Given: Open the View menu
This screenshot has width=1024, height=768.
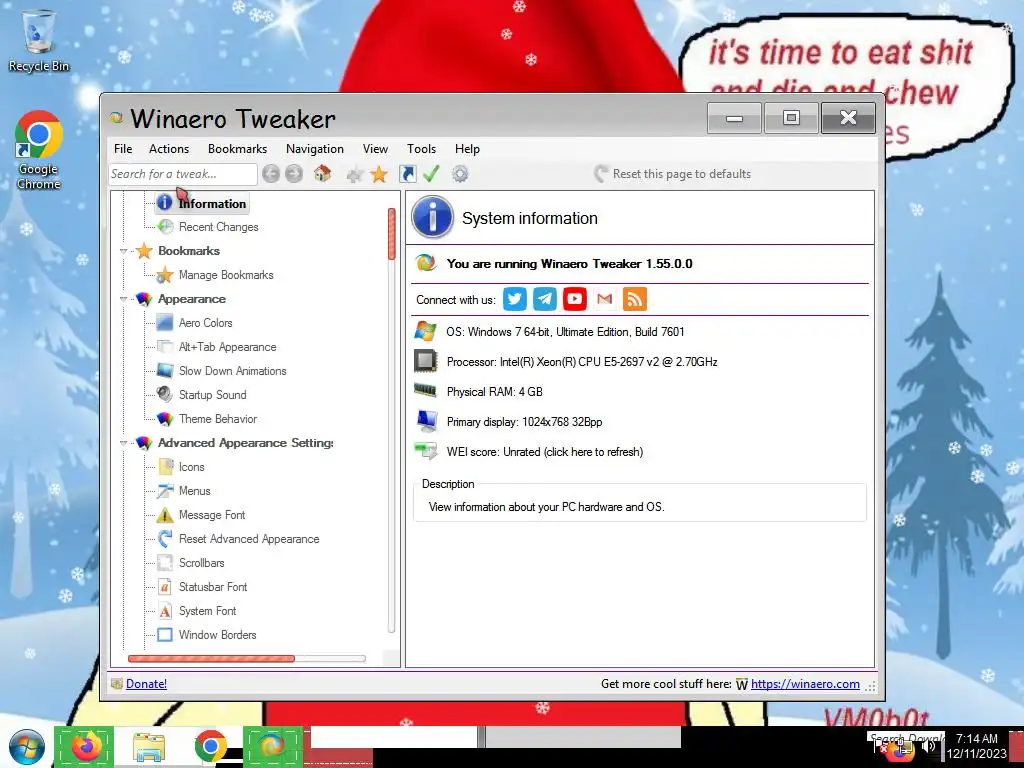Looking at the screenshot, I should (x=376, y=149).
